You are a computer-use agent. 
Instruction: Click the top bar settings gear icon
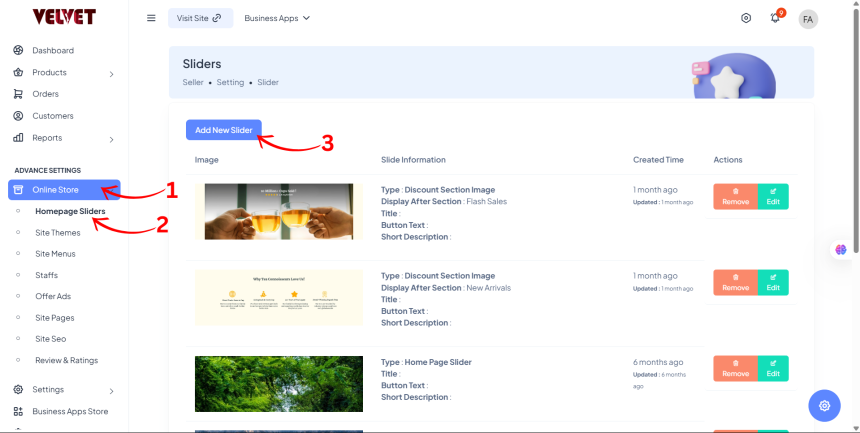[x=746, y=18]
